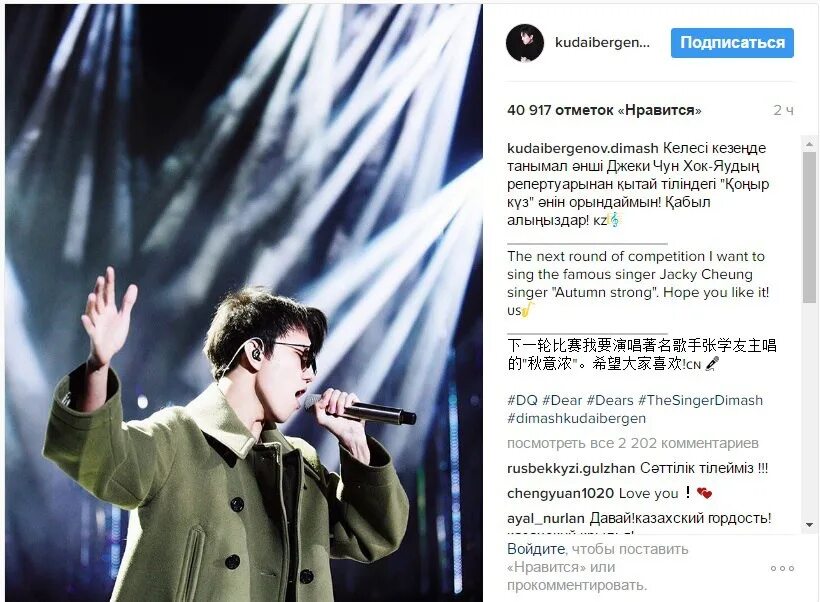820x602 pixels.
Task: Click the scrollbar up arrow in comments
Action: tap(810, 143)
